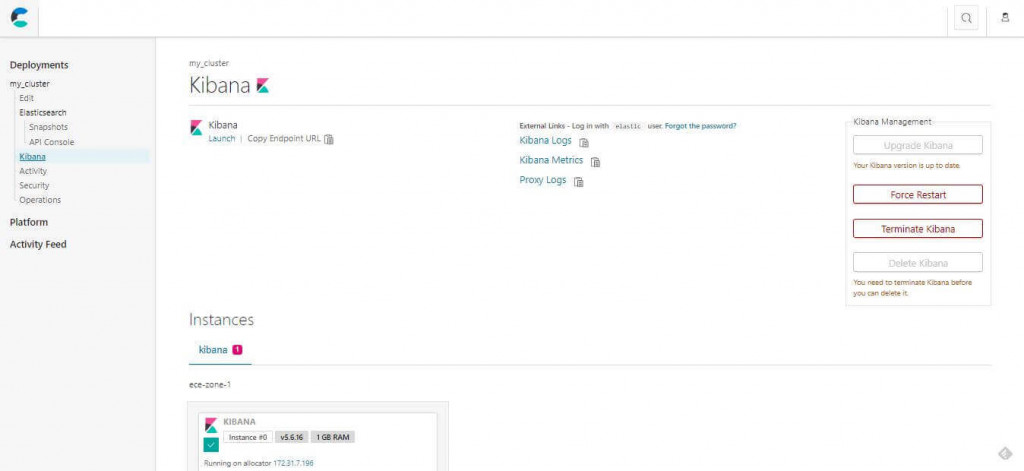
Task: Open Elasticsearch sidebar item
Action: coord(42,112)
